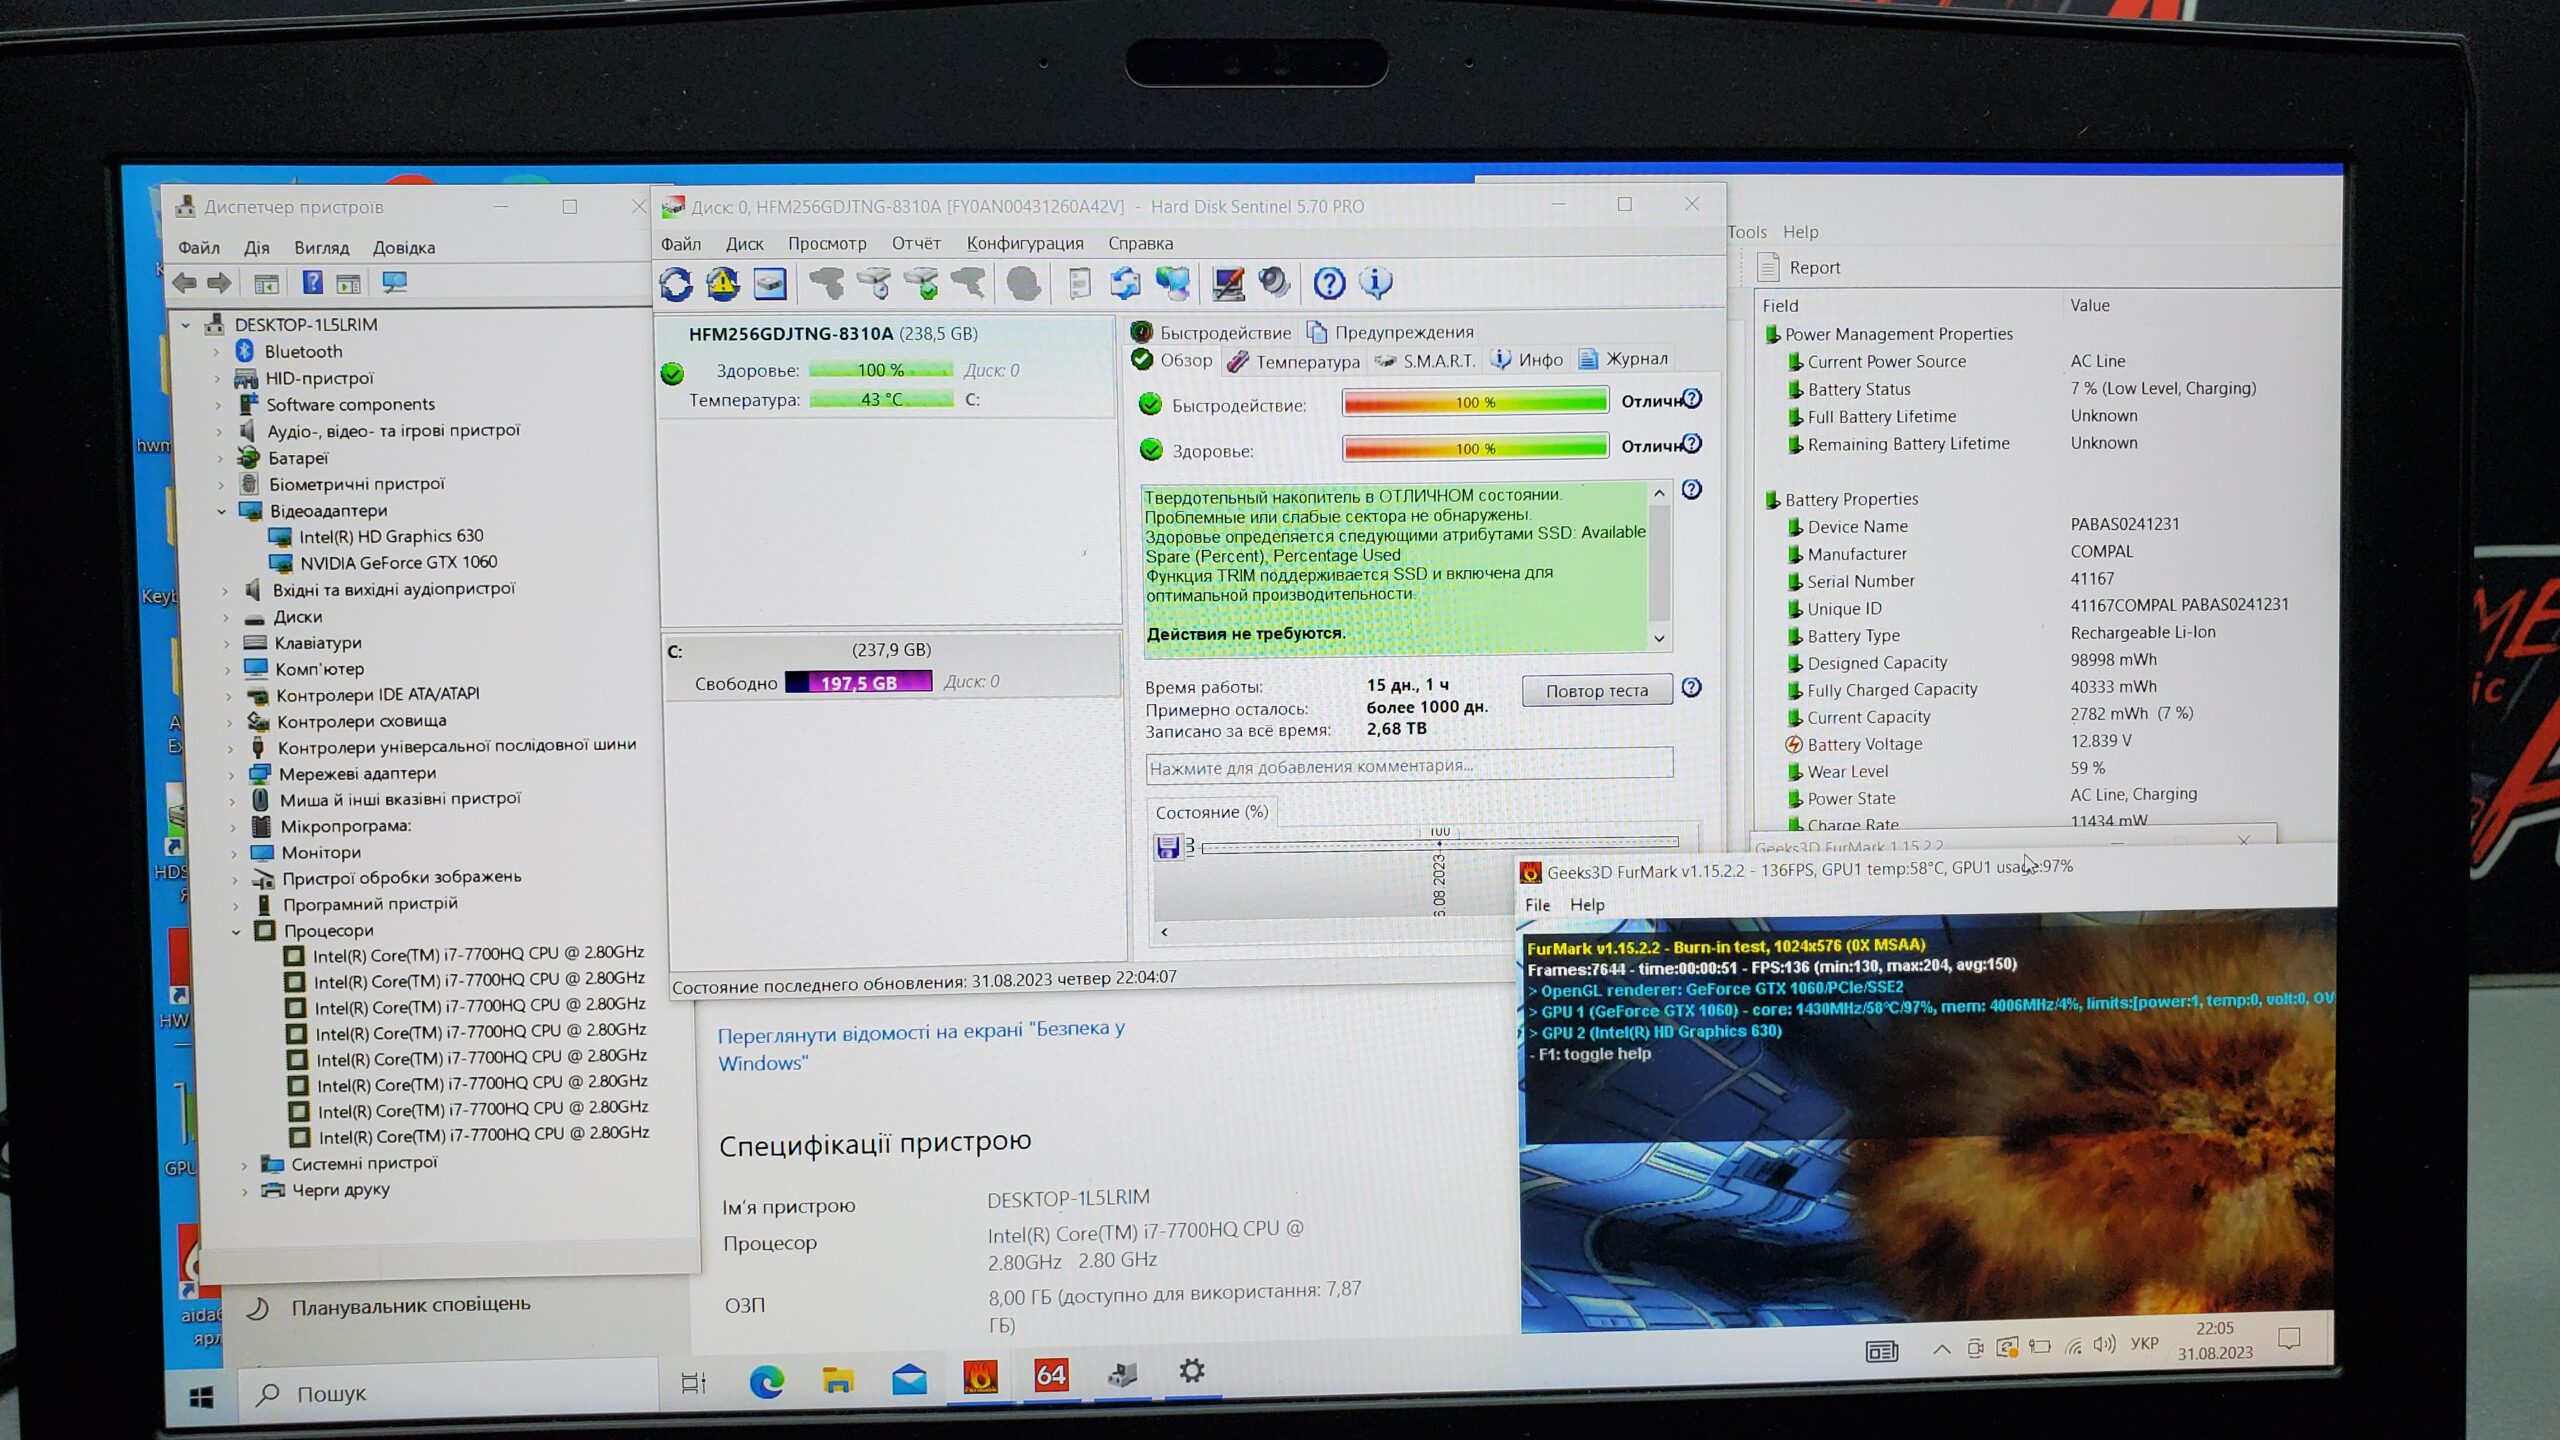Image resolution: width=2560 pixels, height=1440 pixels.
Task: Click the yellow warning triangle toolbar icon
Action: pos(723,284)
